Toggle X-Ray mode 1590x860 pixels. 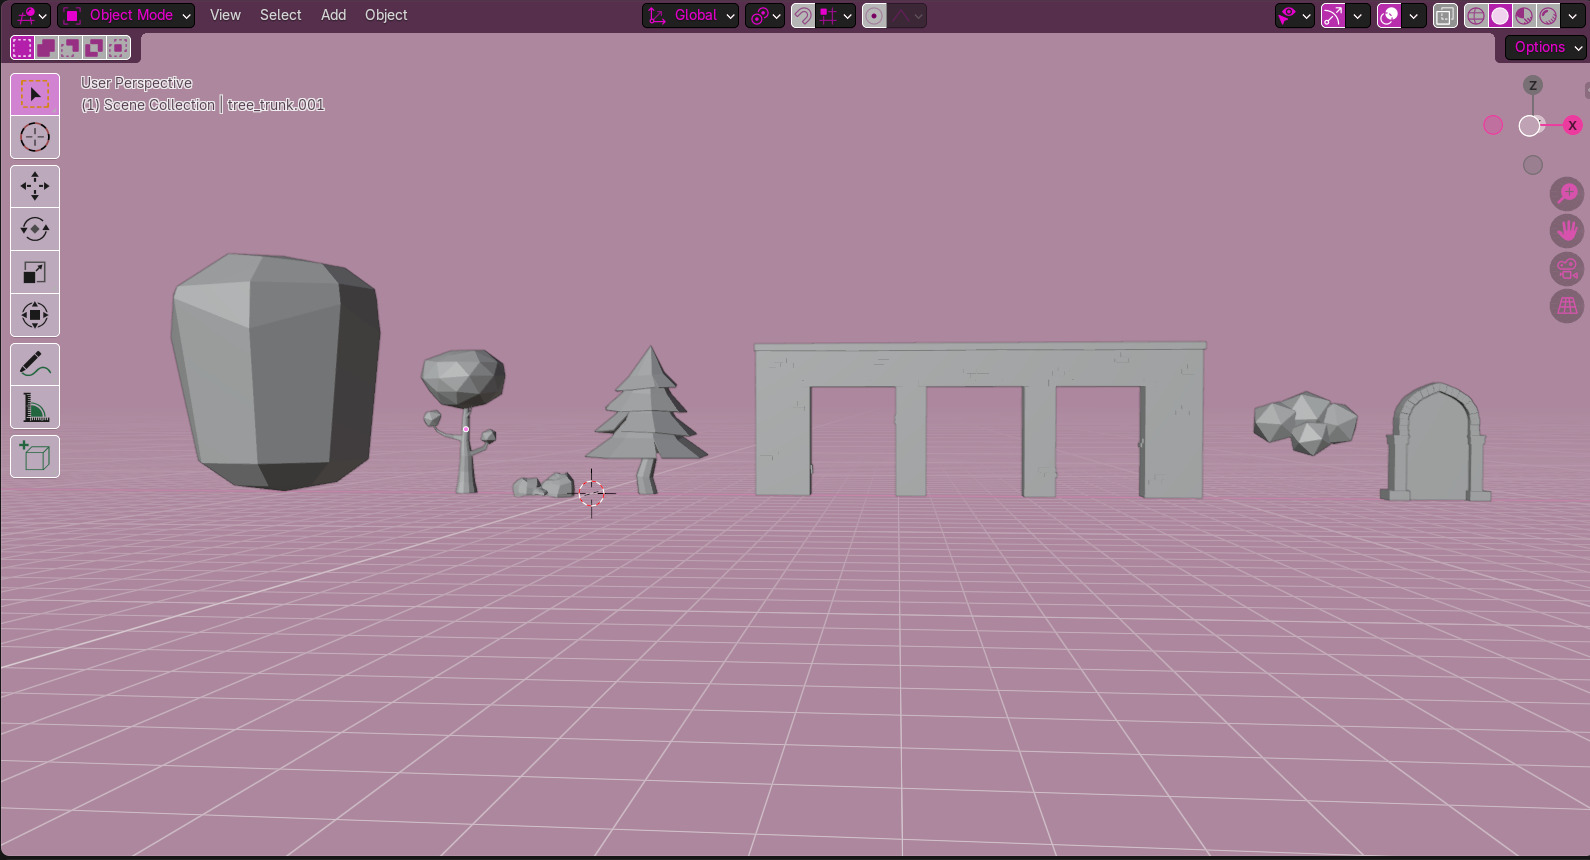click(1445, 15)
